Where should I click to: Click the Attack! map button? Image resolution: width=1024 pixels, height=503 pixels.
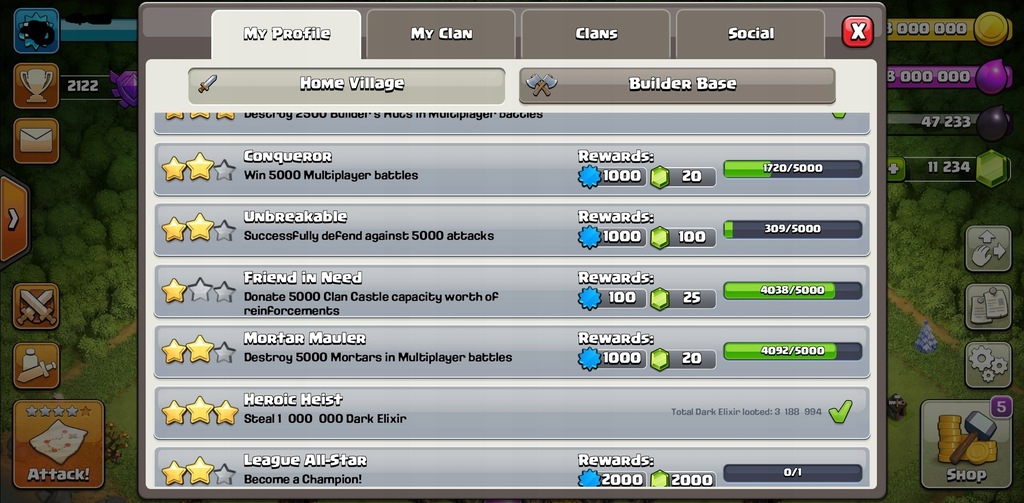point(59,444)
